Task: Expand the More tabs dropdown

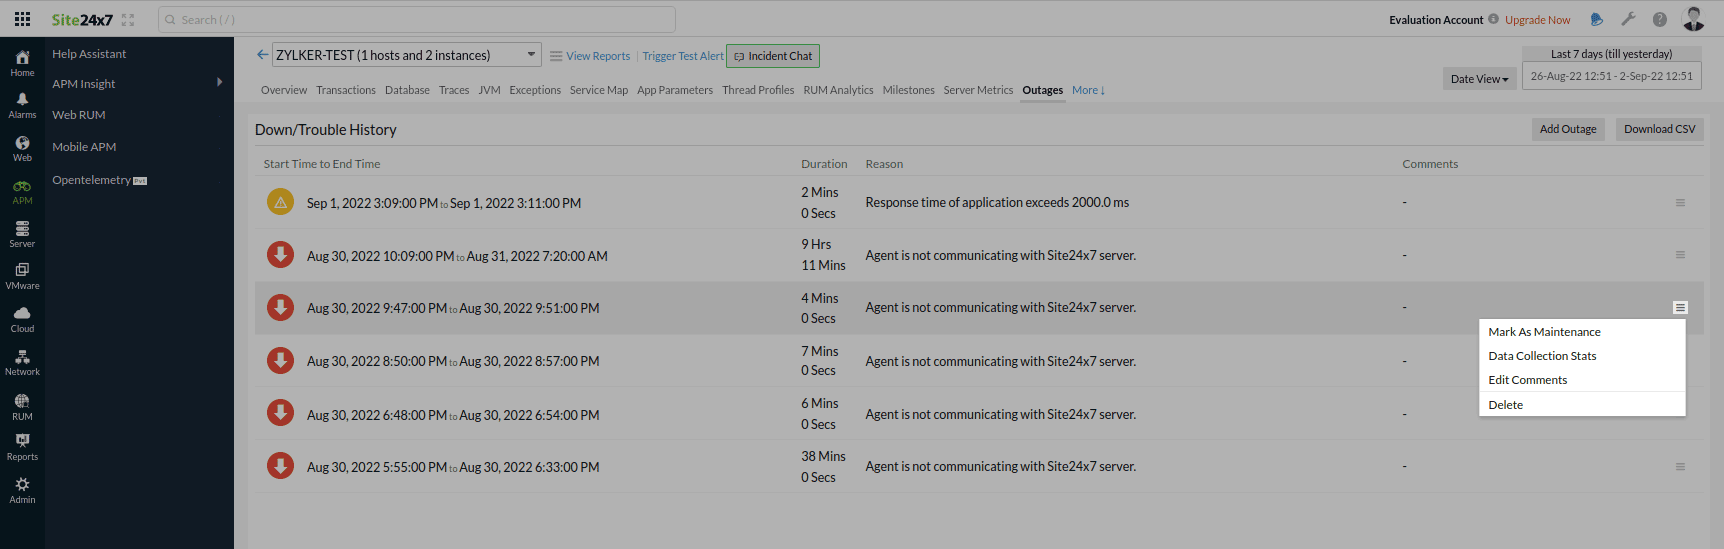Action: (x=1088, y=90)
